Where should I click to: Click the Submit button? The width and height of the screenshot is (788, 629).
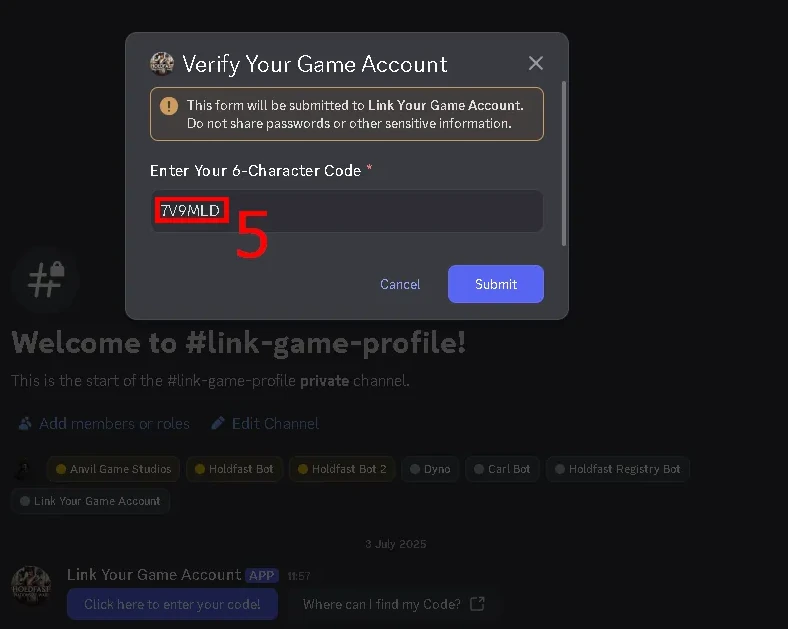496,284
